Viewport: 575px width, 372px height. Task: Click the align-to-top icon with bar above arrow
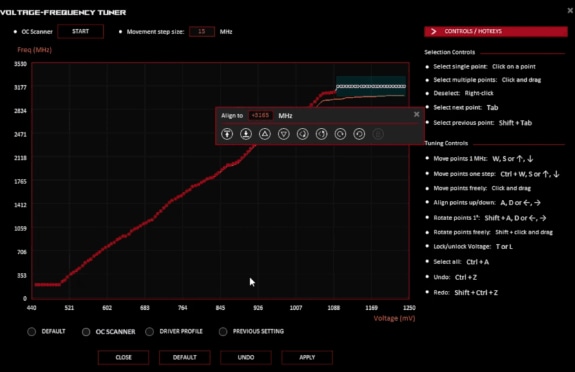[227, 134]
